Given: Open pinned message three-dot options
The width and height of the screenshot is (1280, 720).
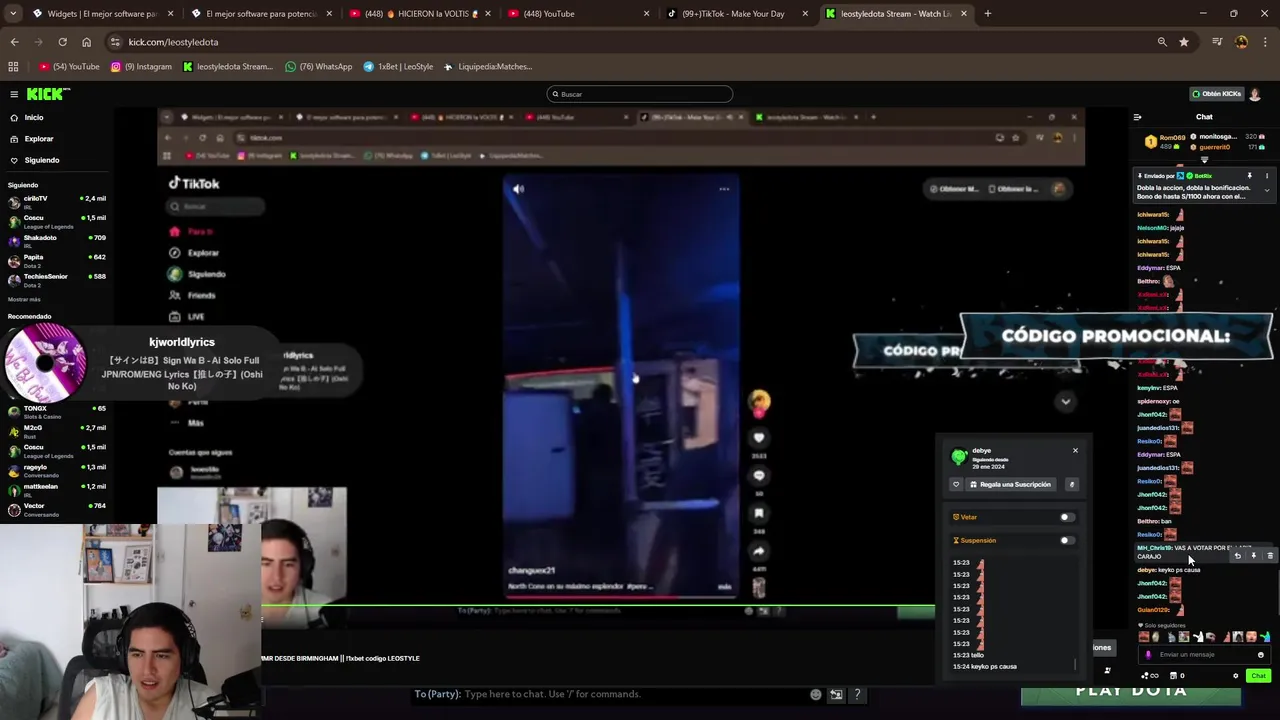Looking at the screenshot, I should (1267, 176).
